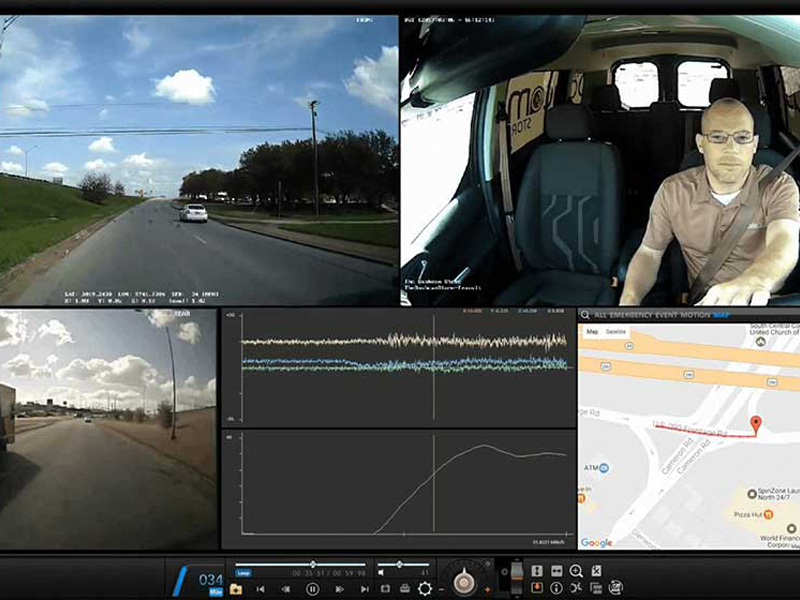Skip to the previous video file

click(x=260, y=589)
